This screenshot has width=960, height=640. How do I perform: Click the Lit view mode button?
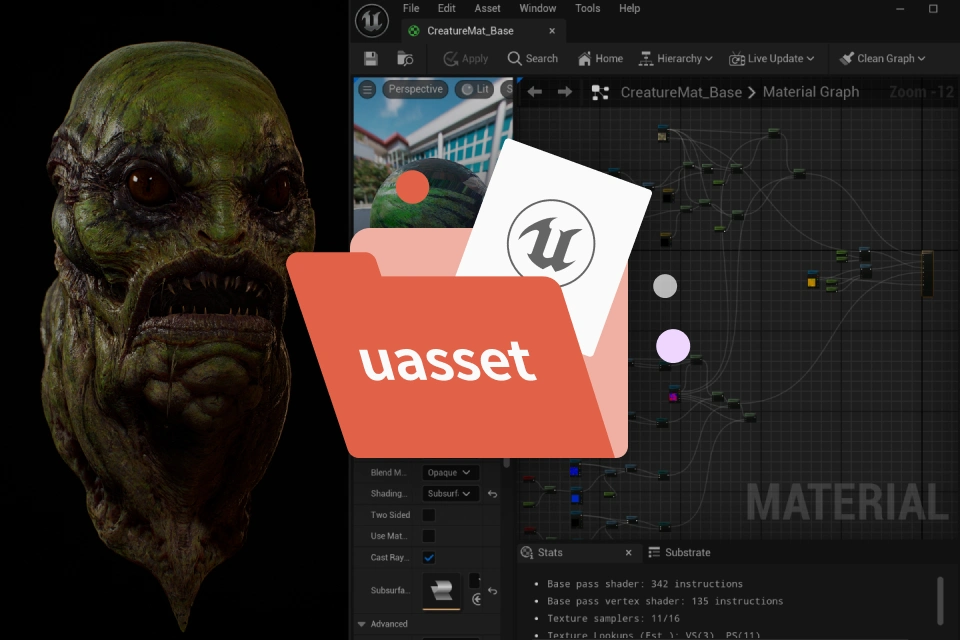tap(475, 89)
